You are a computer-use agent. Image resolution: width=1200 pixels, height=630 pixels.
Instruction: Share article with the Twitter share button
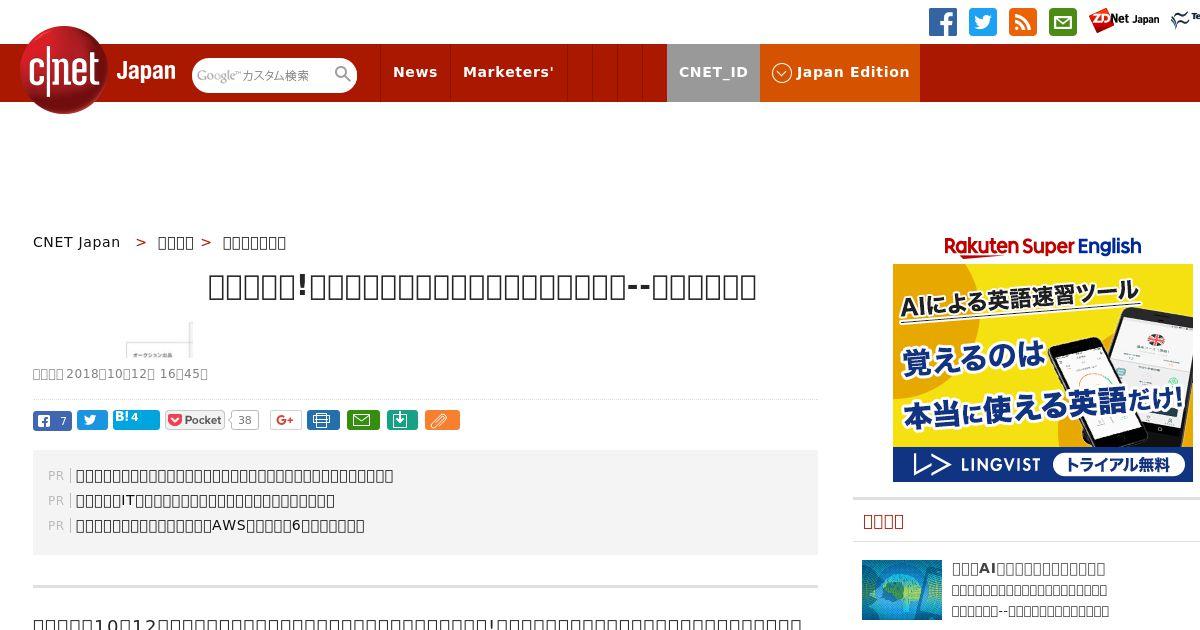click(92, 421)
